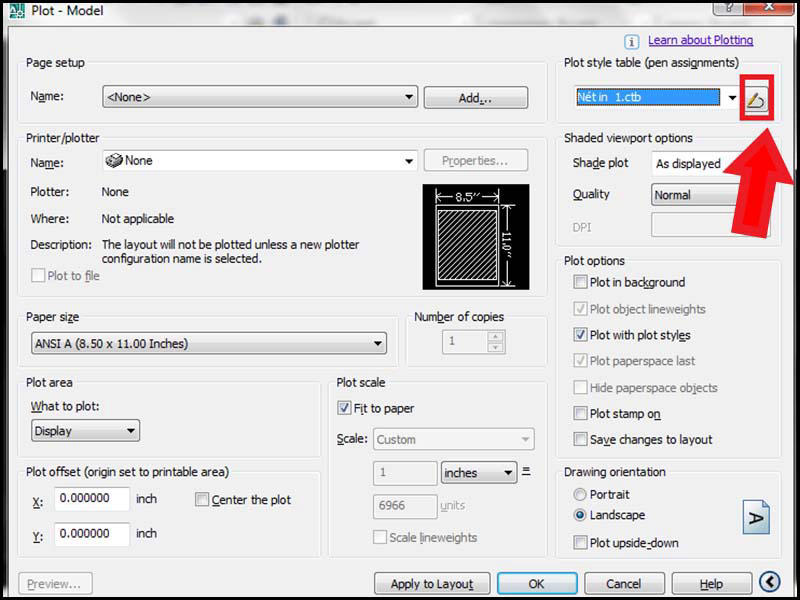Viewport: 800px width, 600px height.
Task: Open the Quality Normal dropdown
Action: [x=694, y=195]
